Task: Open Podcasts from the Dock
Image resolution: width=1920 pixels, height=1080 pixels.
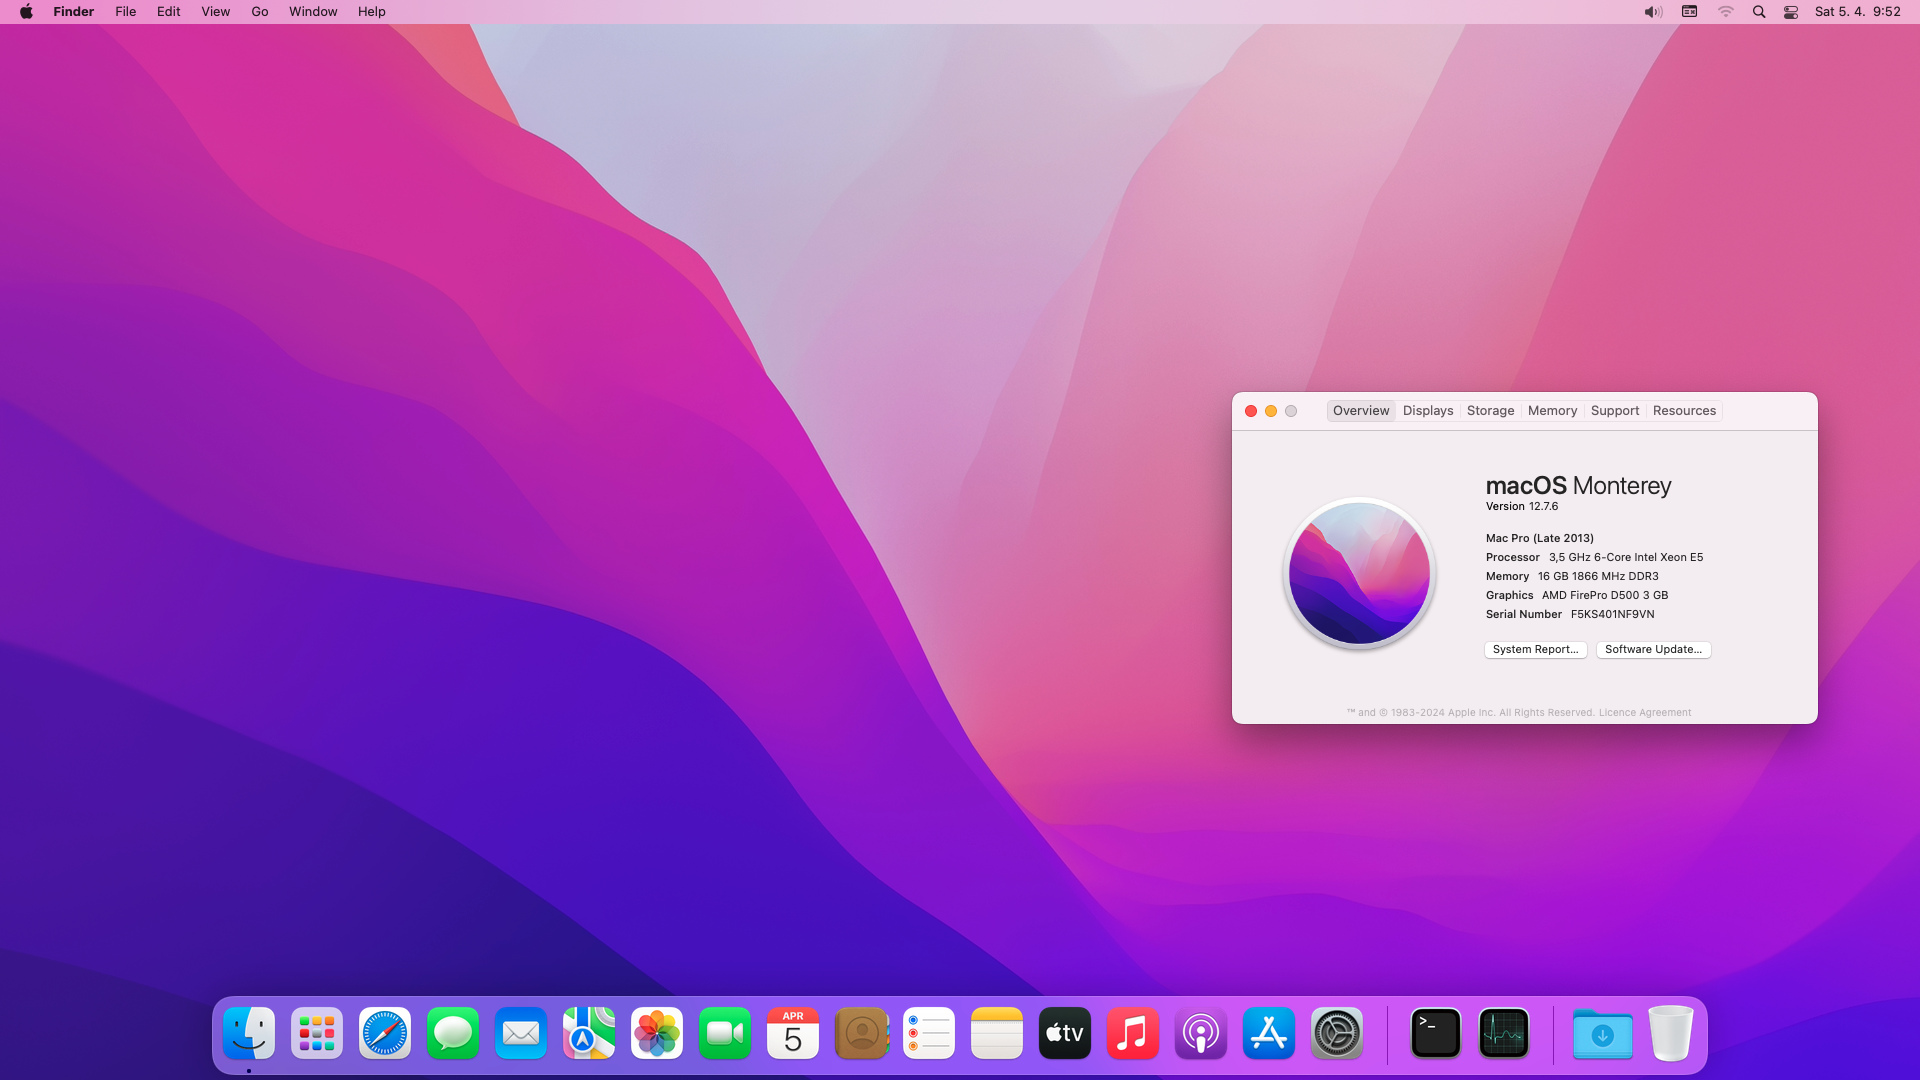Action: coord(1201,1033)
